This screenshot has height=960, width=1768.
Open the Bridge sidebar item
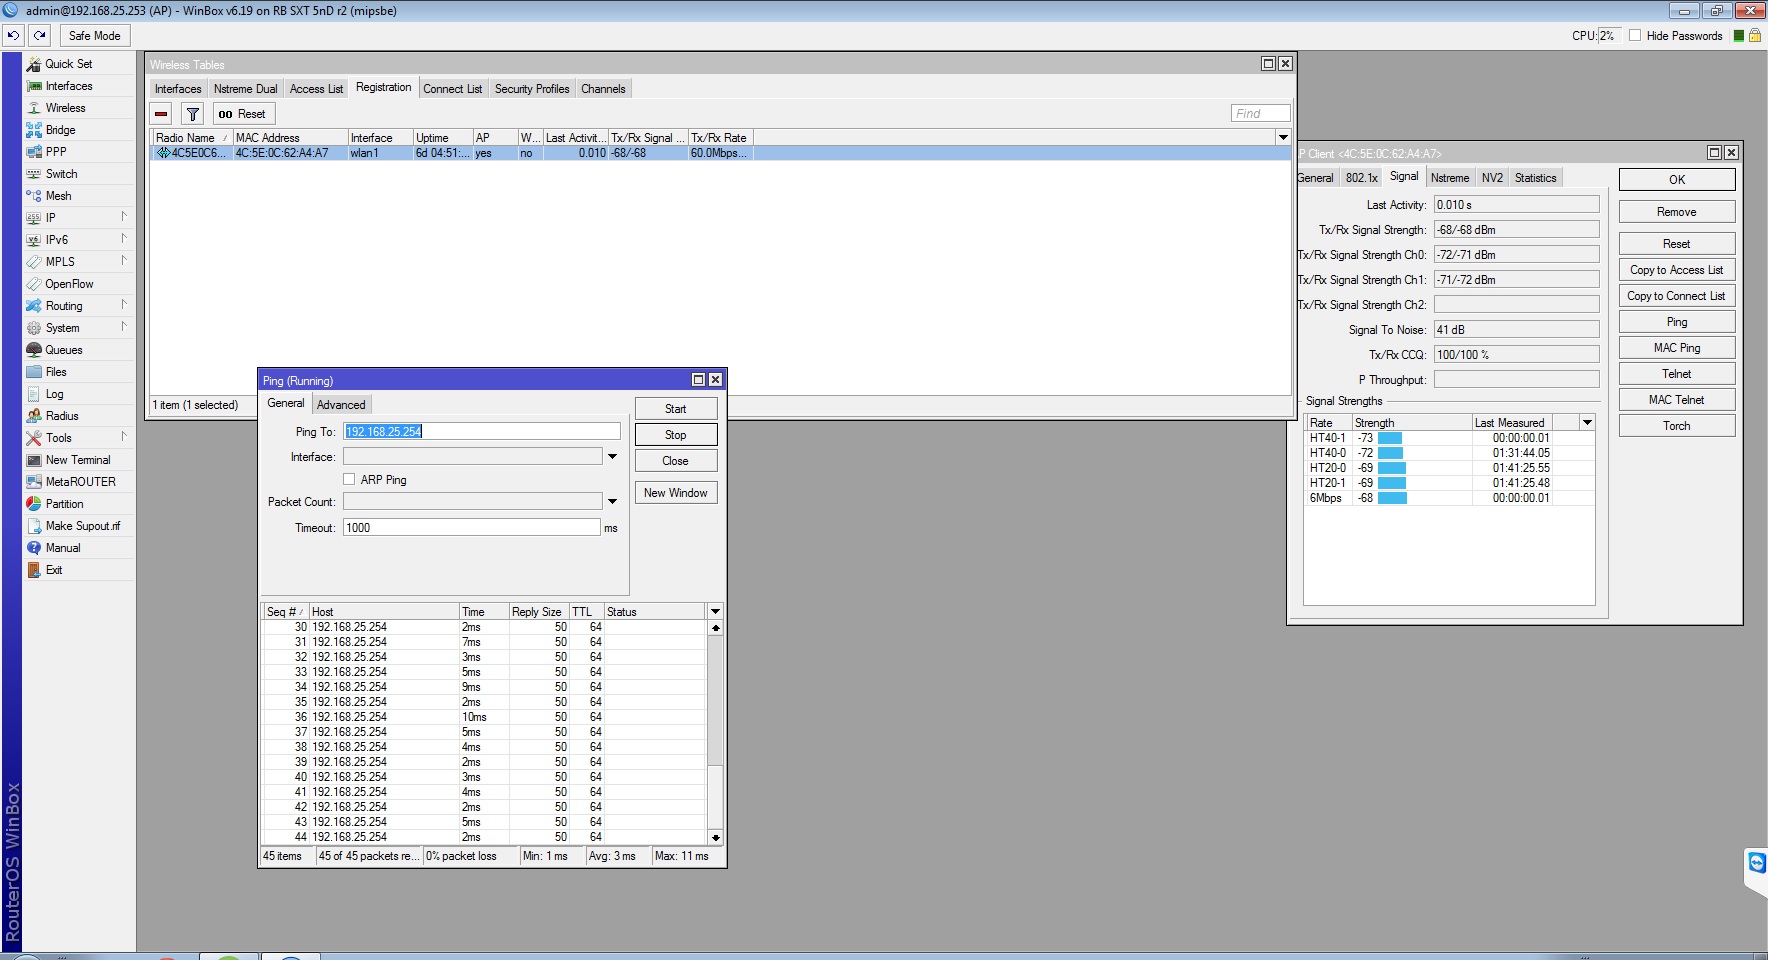click(60, 130)
